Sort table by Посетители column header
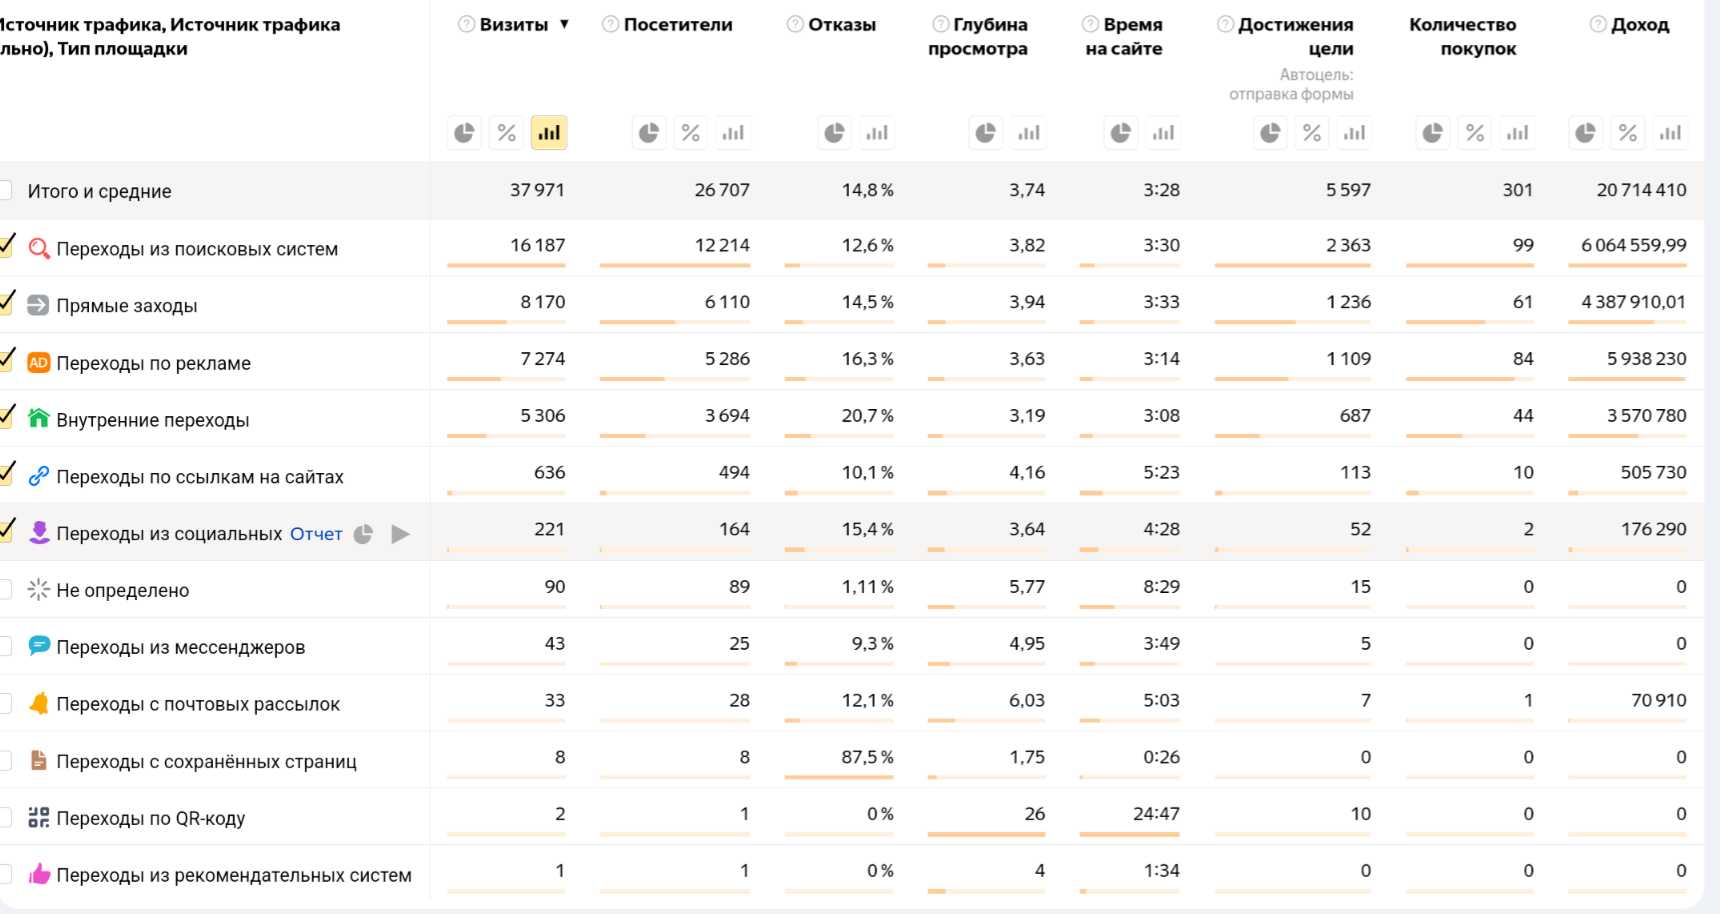1720x914 pixels. click(677, 24)
